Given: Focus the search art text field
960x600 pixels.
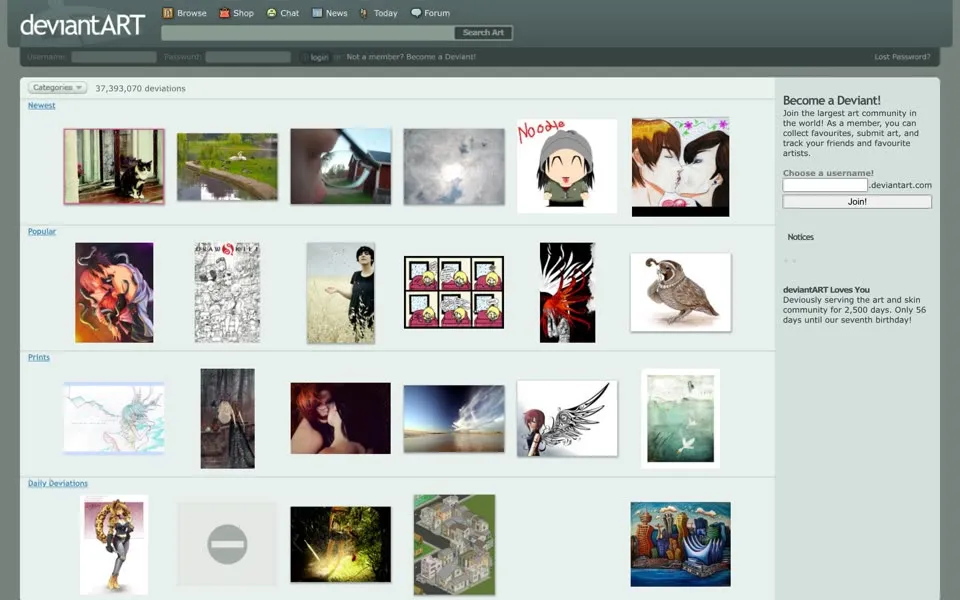Looking at the screenshot, I should point(307,32).
